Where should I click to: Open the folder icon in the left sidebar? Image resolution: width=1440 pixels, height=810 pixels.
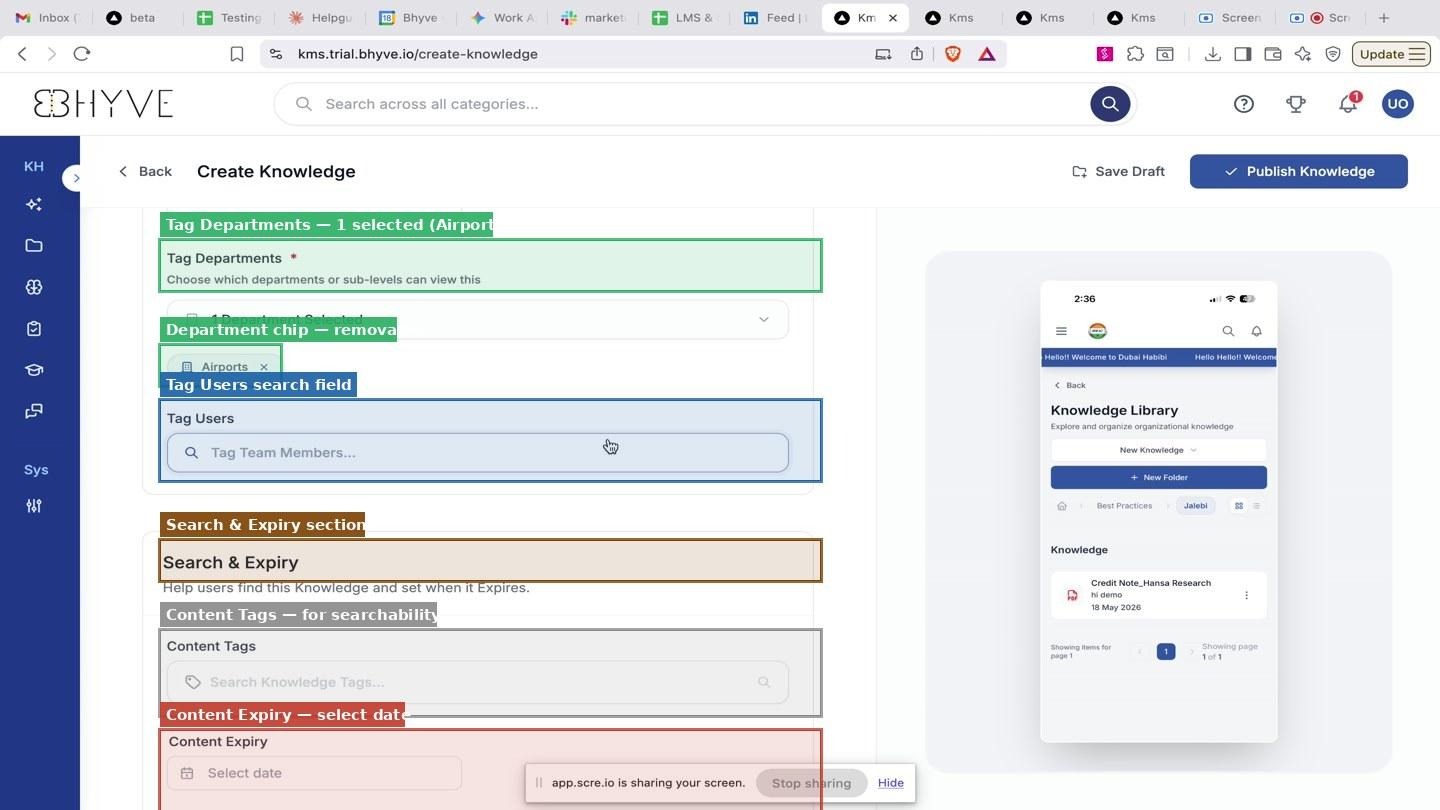[34, 246]
